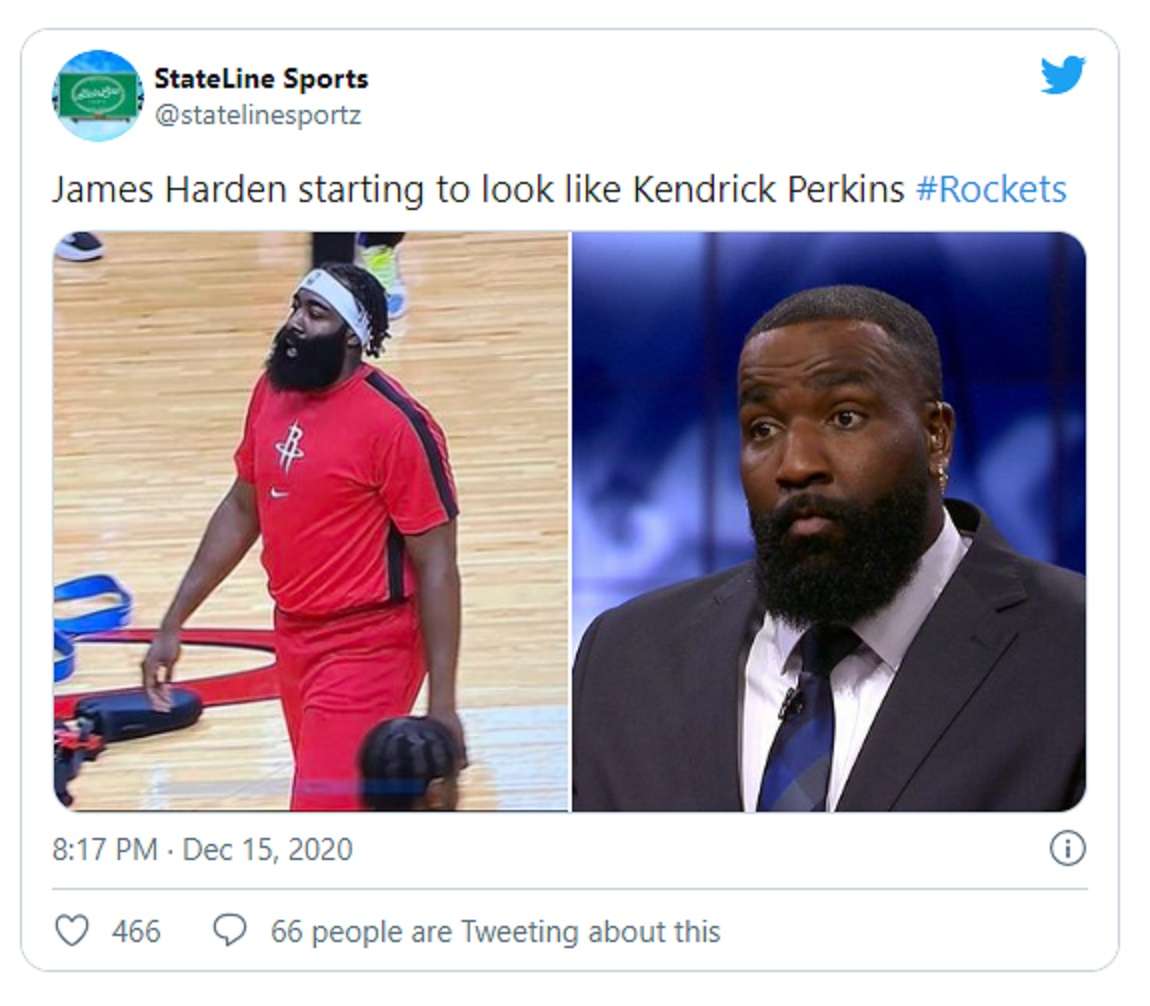Click the white headband in left photo

(338, 301)
